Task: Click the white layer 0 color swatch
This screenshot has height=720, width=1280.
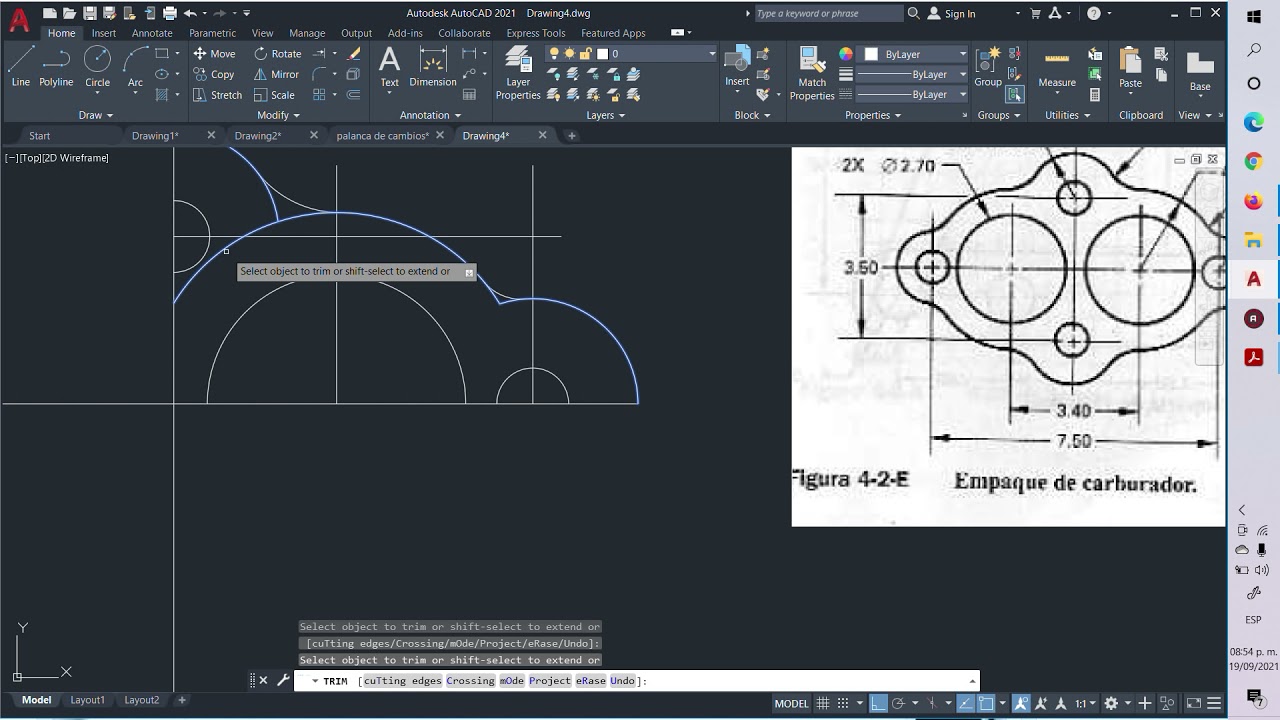Action: (602, 54)
